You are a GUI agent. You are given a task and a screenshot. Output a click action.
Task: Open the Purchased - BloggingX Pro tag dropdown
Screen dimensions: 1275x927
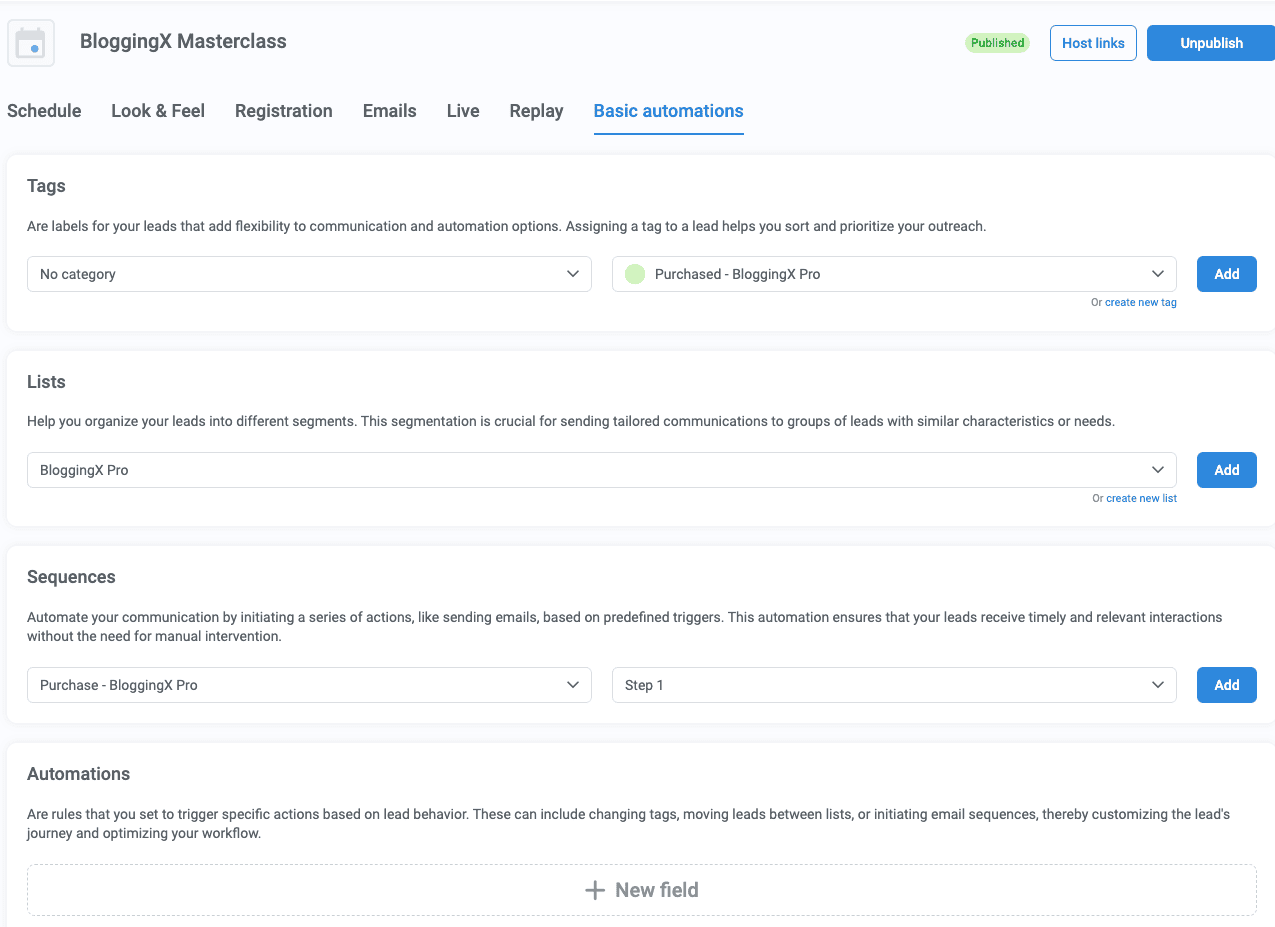click(x=894, y=274)
